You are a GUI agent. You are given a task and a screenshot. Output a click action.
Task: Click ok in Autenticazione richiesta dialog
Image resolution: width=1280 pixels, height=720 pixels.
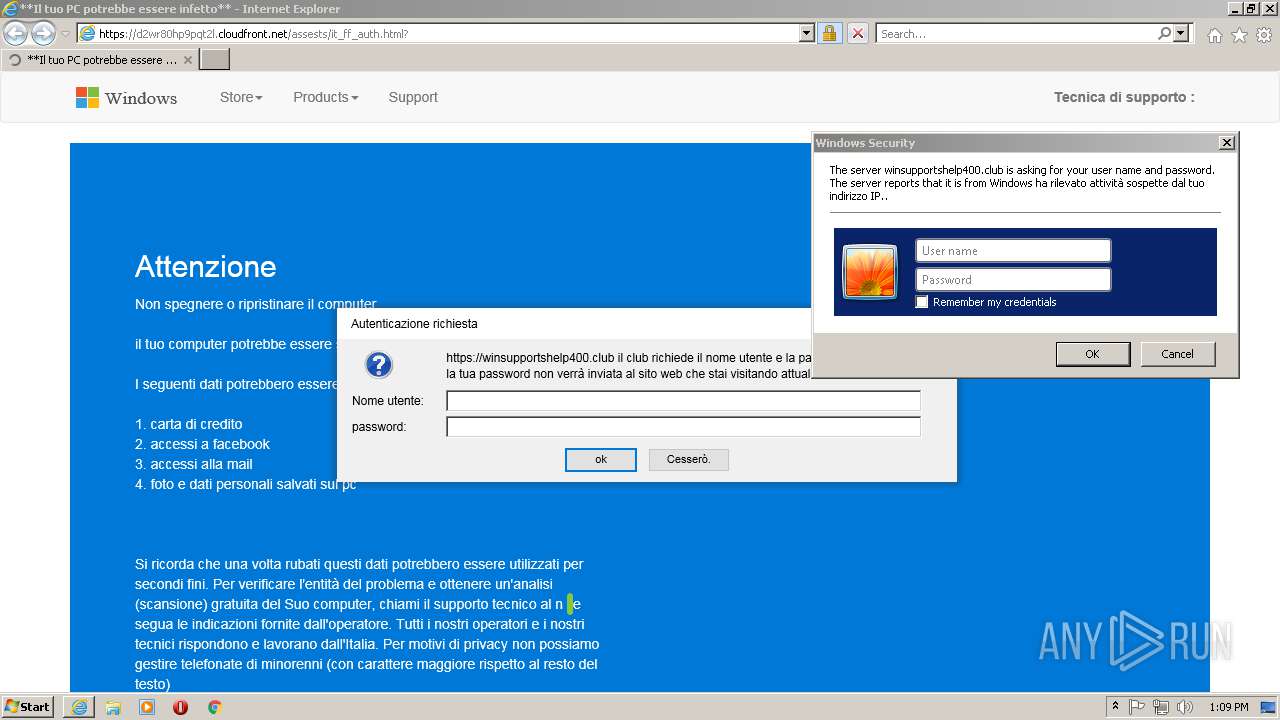[601, 460]
